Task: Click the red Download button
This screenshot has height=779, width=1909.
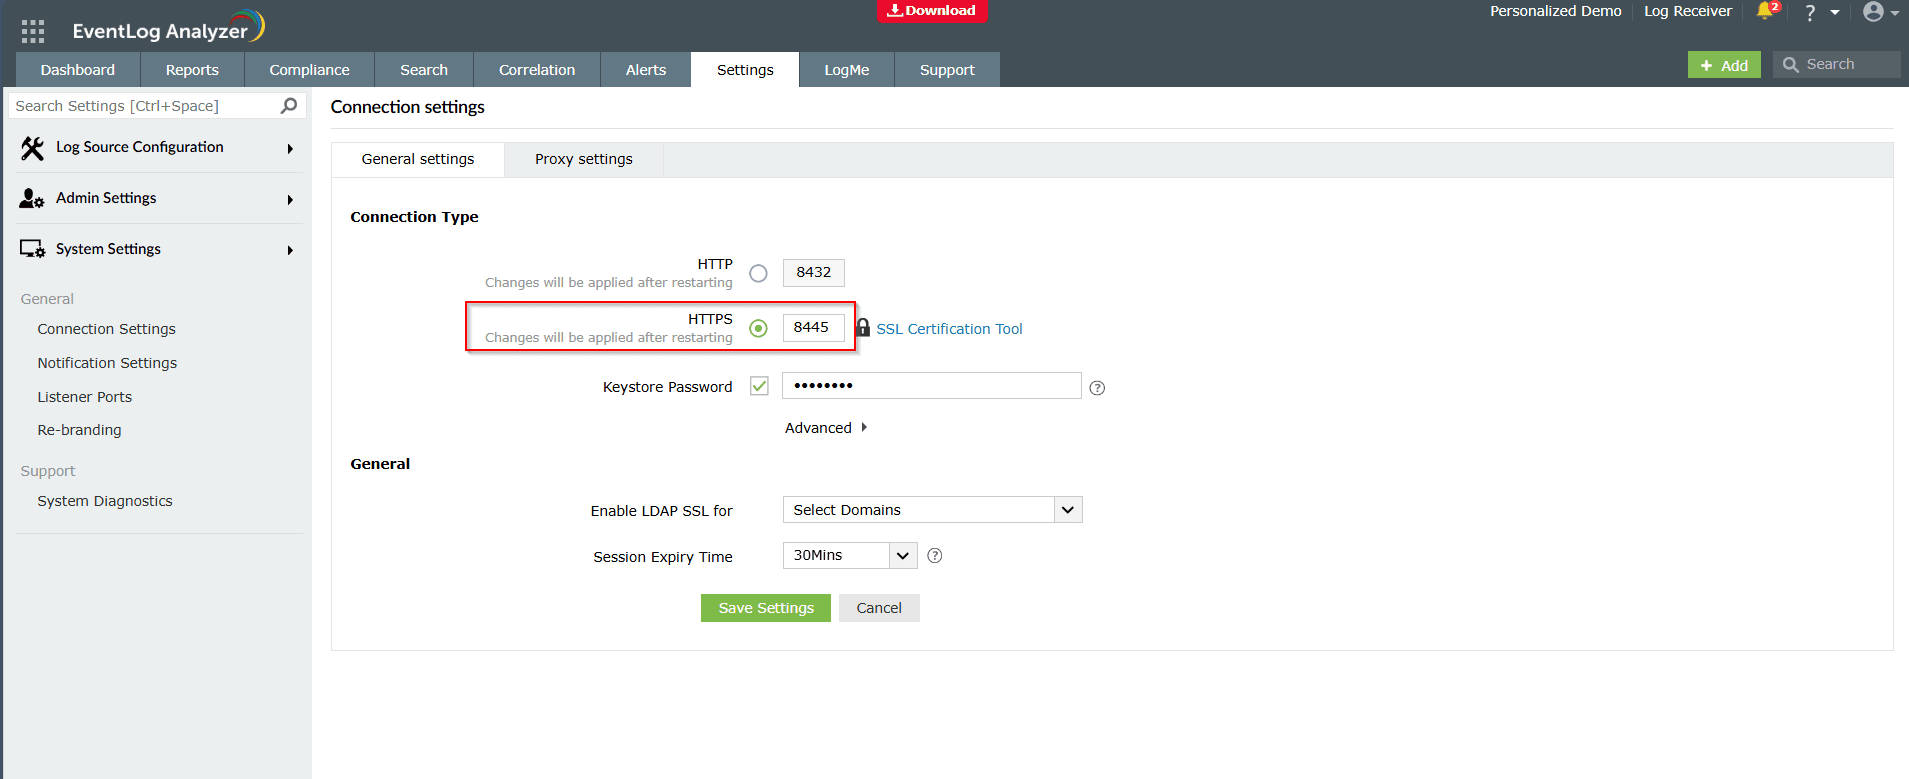Action: coord(932,11)
